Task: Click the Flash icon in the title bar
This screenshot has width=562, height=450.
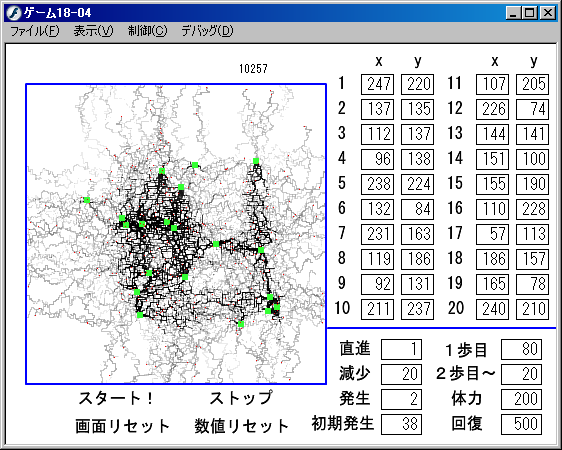Action: 14,13
